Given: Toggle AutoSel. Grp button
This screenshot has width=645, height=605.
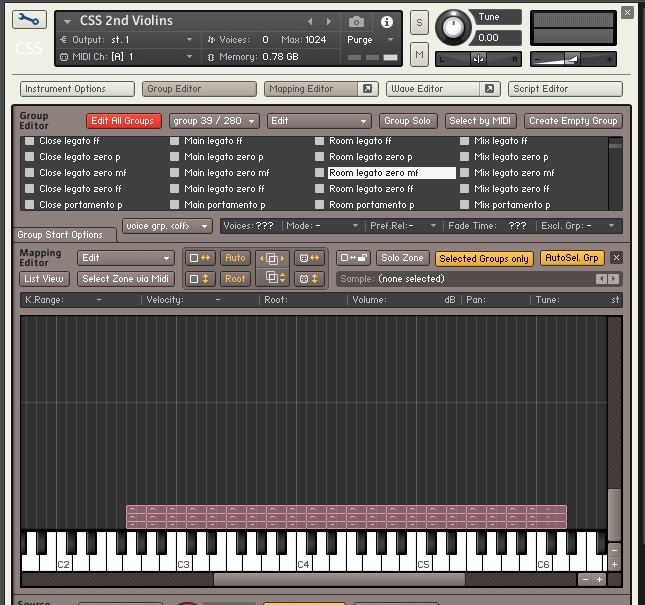Looking at the screenshot, I should click(x=571, y=258).
